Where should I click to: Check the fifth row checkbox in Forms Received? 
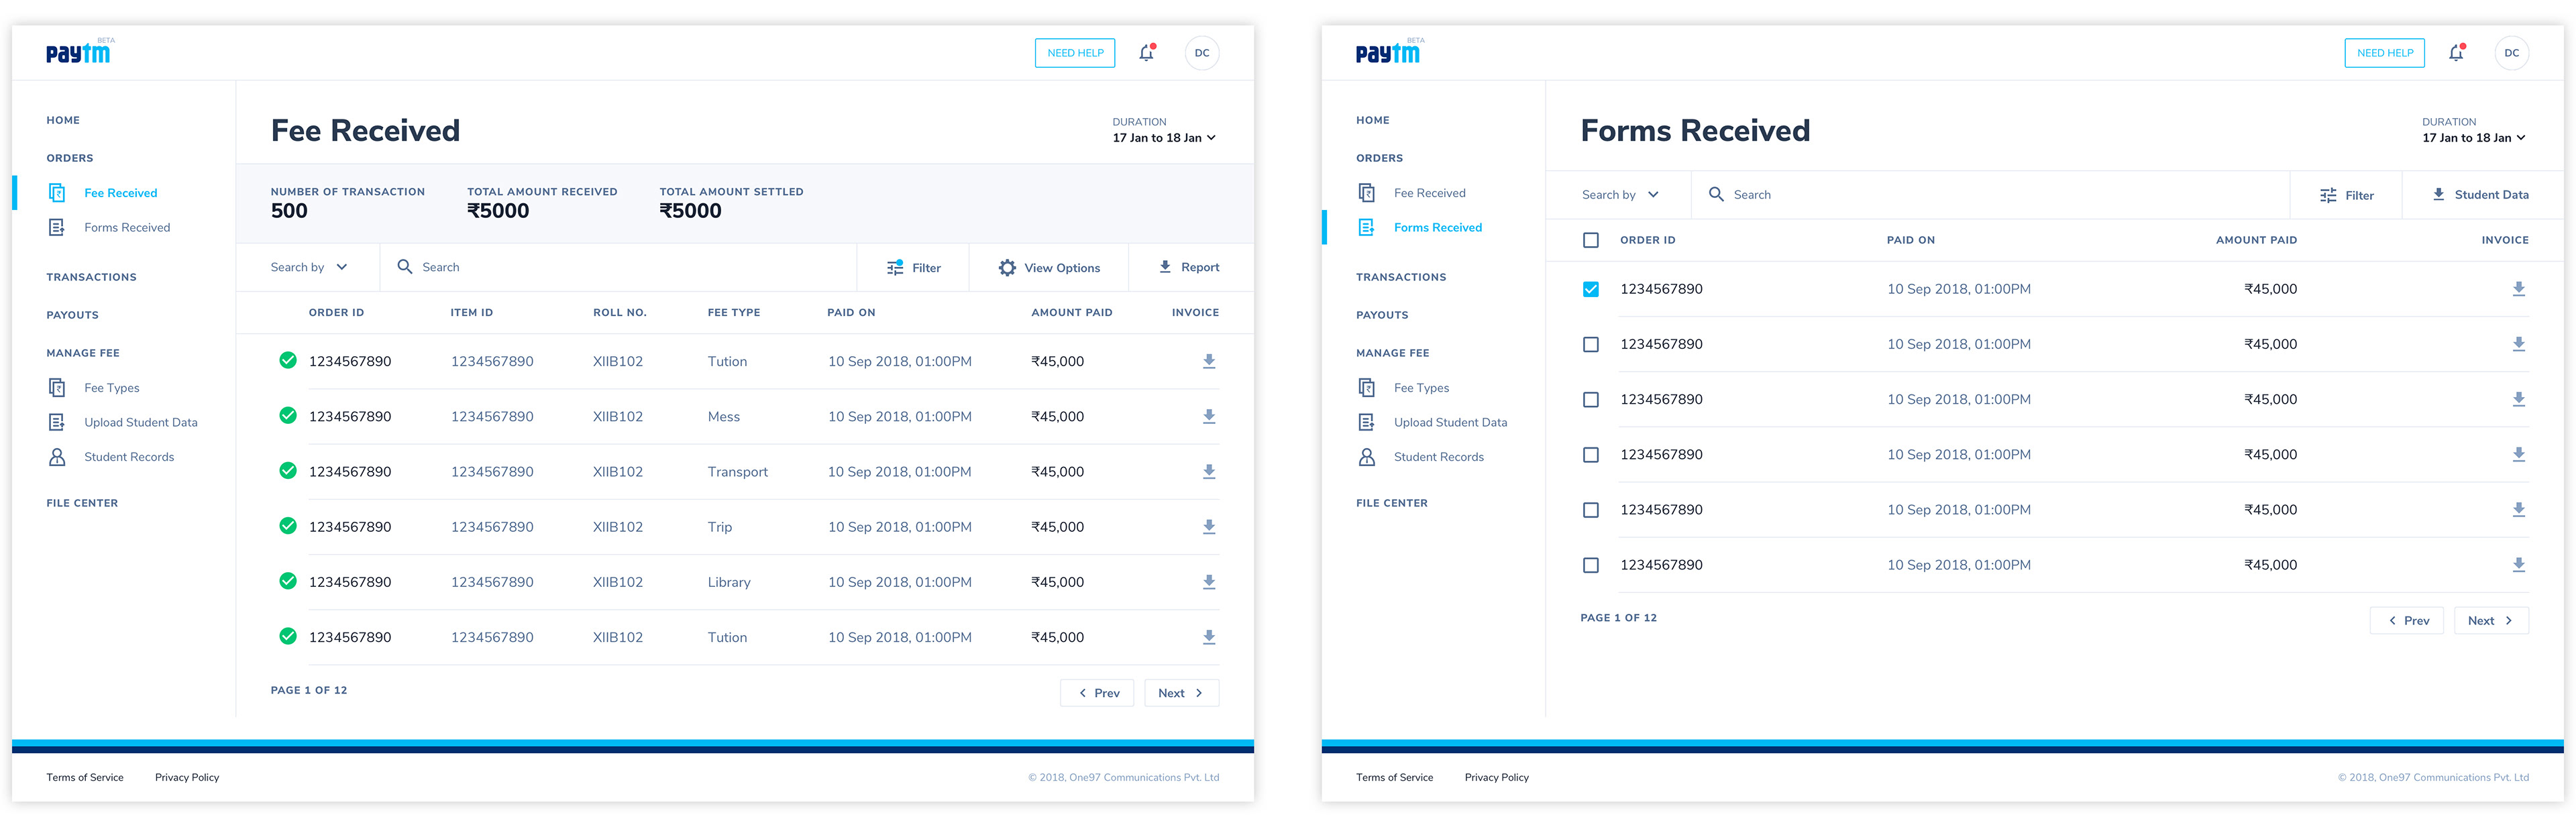click(1591, 509)
